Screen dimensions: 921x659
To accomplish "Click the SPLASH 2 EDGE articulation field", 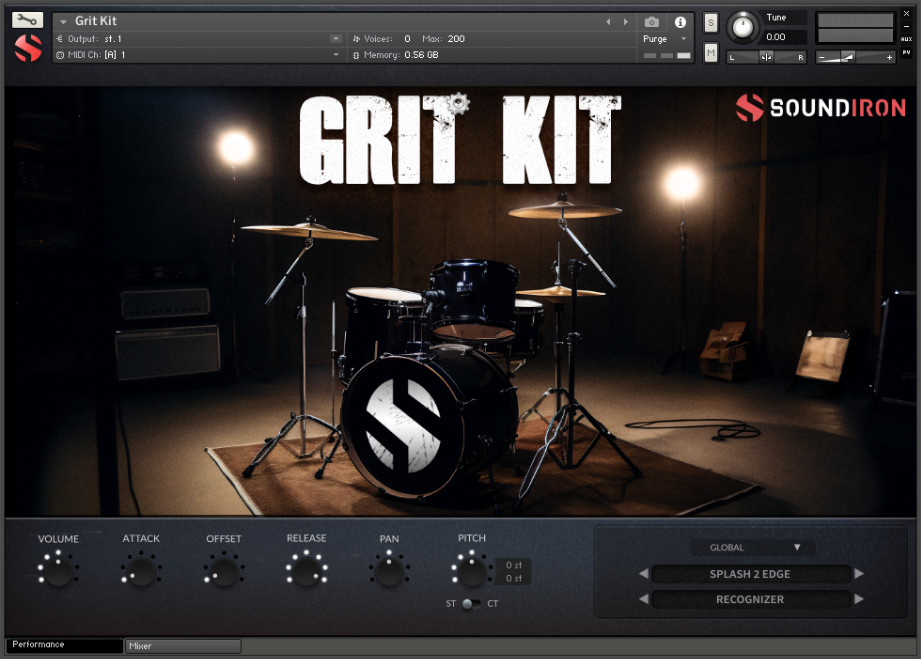I will coord(751,574).
